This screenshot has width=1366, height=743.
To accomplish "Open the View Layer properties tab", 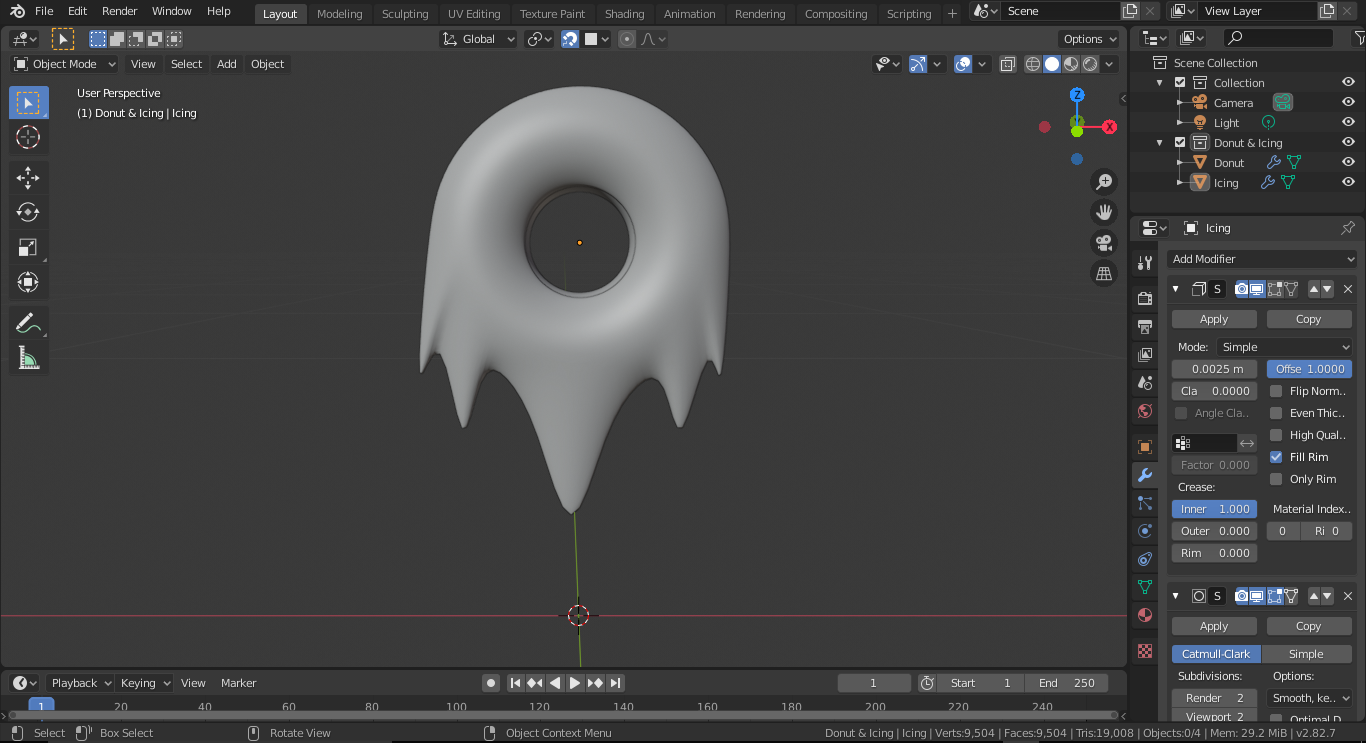I will 1146,354.
